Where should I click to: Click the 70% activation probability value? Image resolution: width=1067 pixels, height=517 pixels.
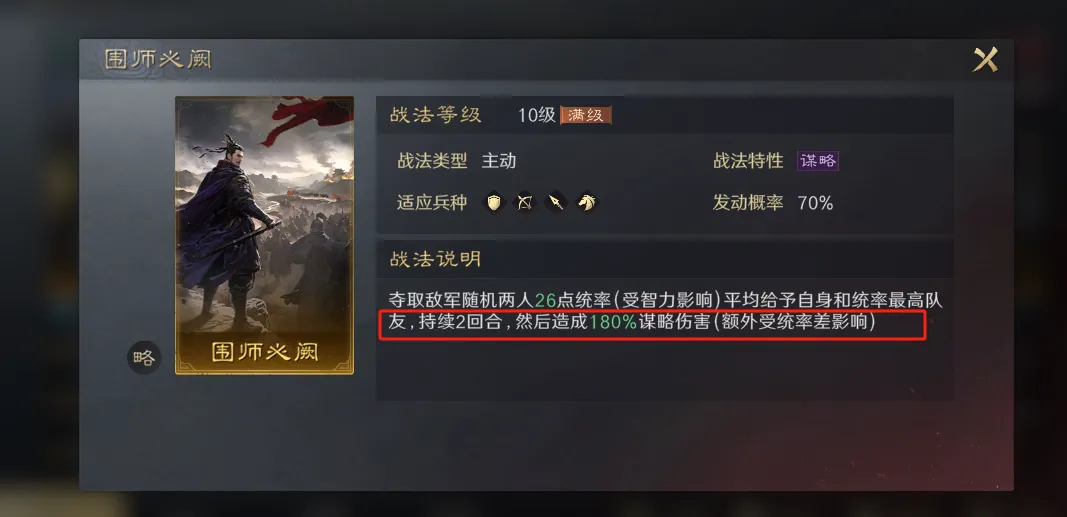click(x=815, y=203)
